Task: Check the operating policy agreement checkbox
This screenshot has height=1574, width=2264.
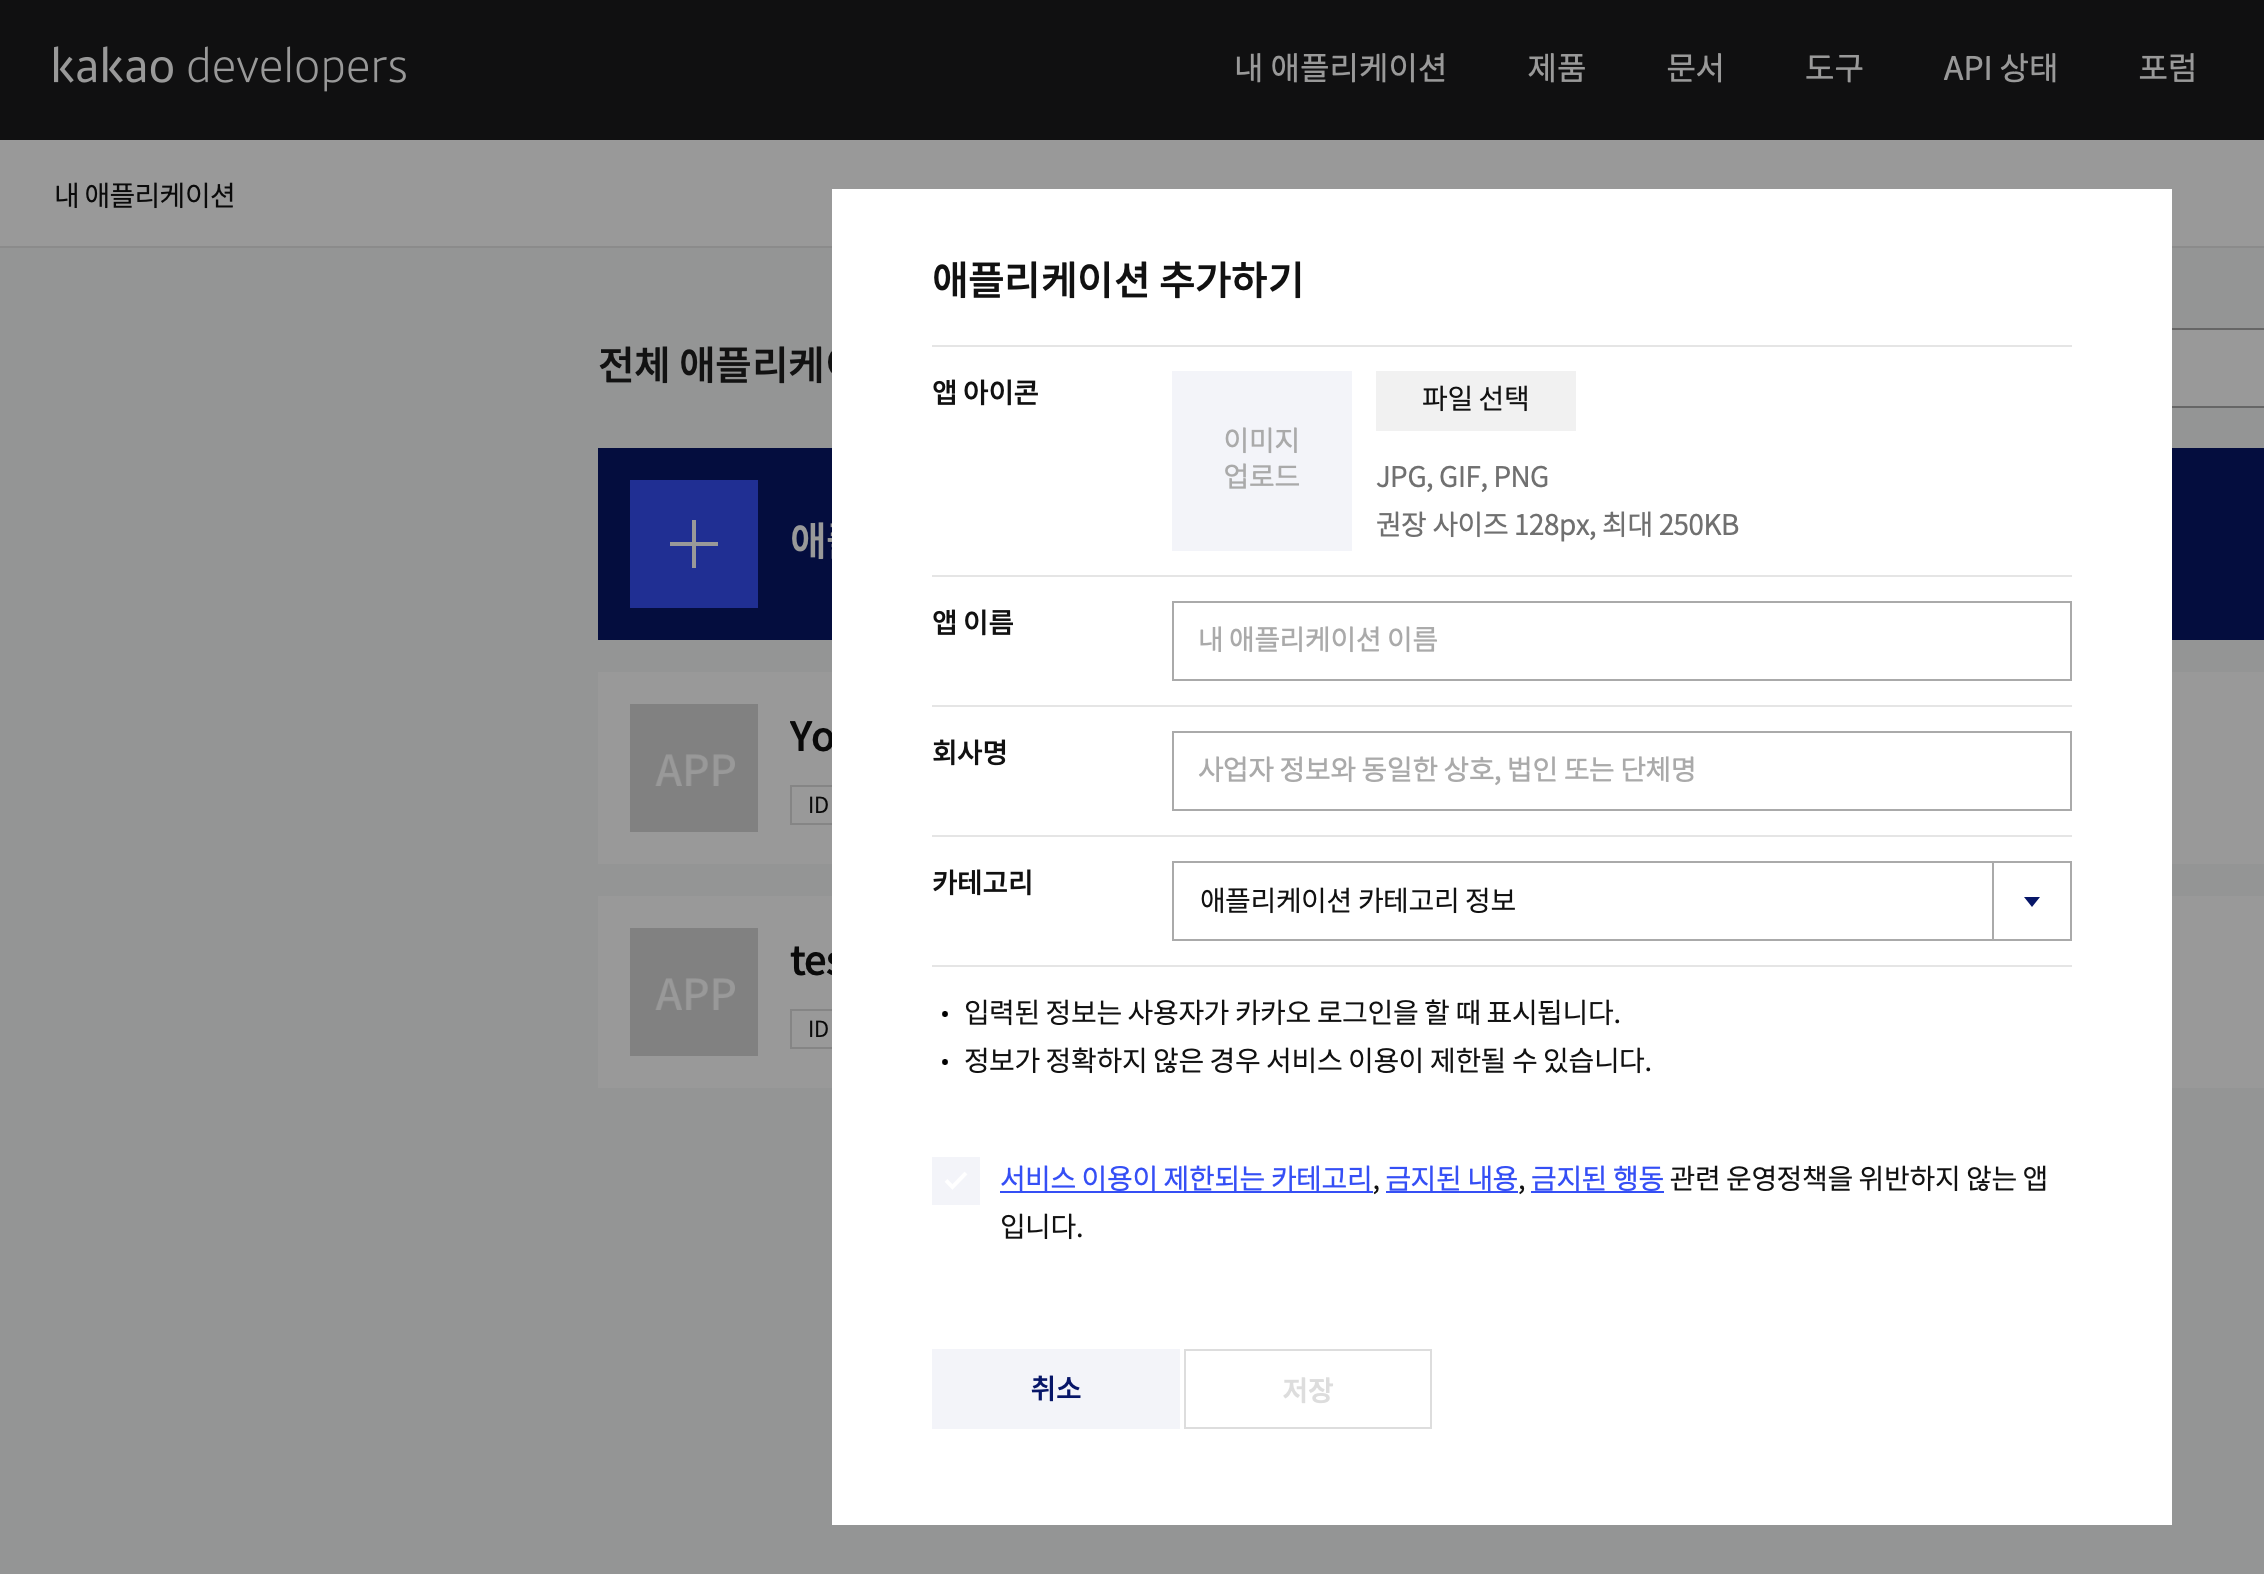Action: tap(955, 1180)
